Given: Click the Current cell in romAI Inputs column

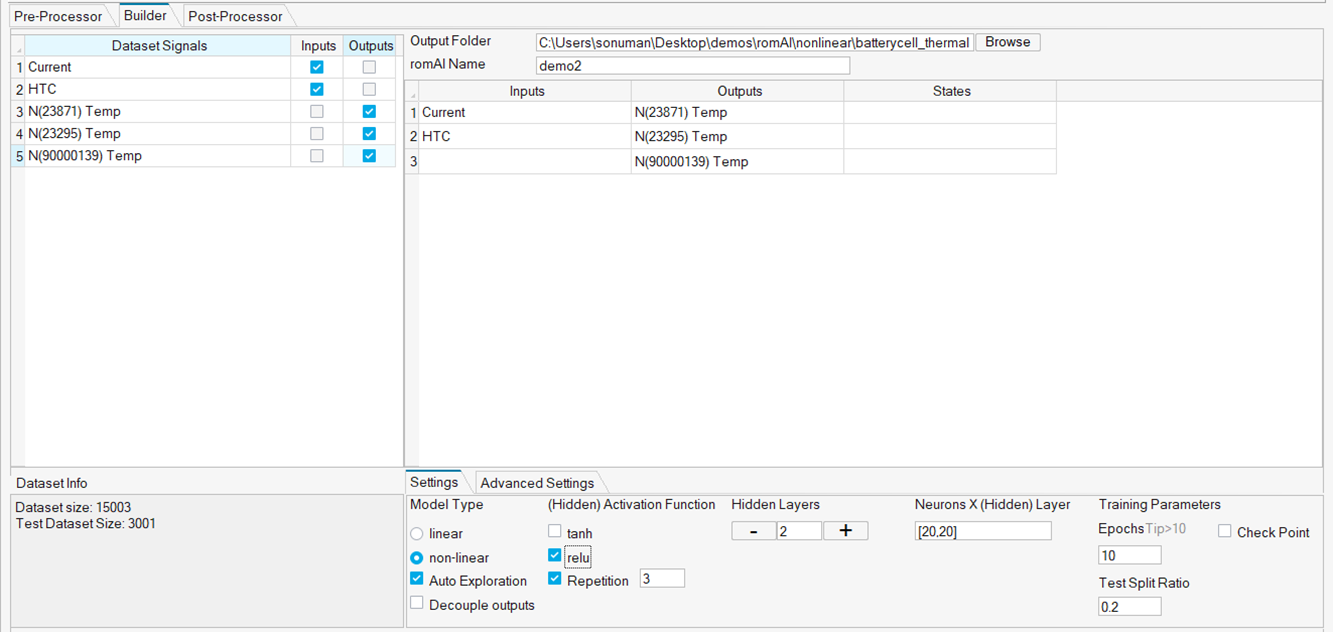Looking at the screenshot, I should 525,112.
